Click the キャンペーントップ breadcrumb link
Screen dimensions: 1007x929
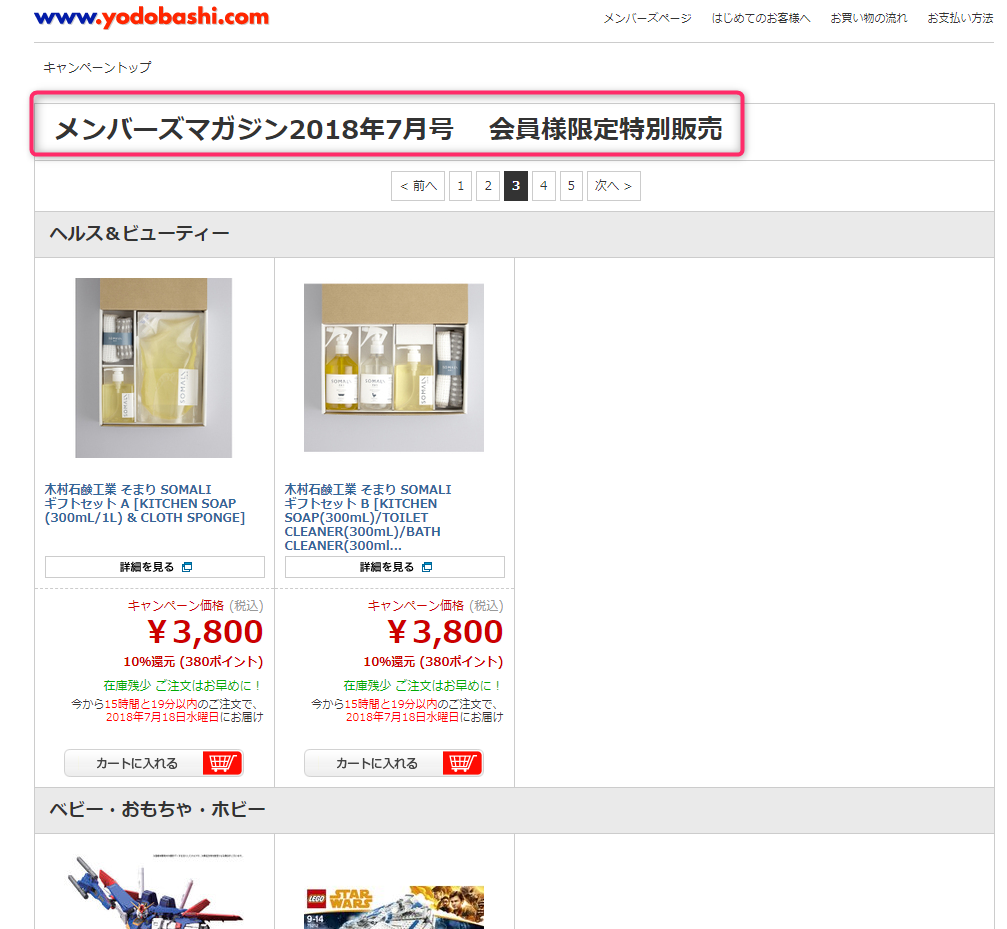[98, 67]
